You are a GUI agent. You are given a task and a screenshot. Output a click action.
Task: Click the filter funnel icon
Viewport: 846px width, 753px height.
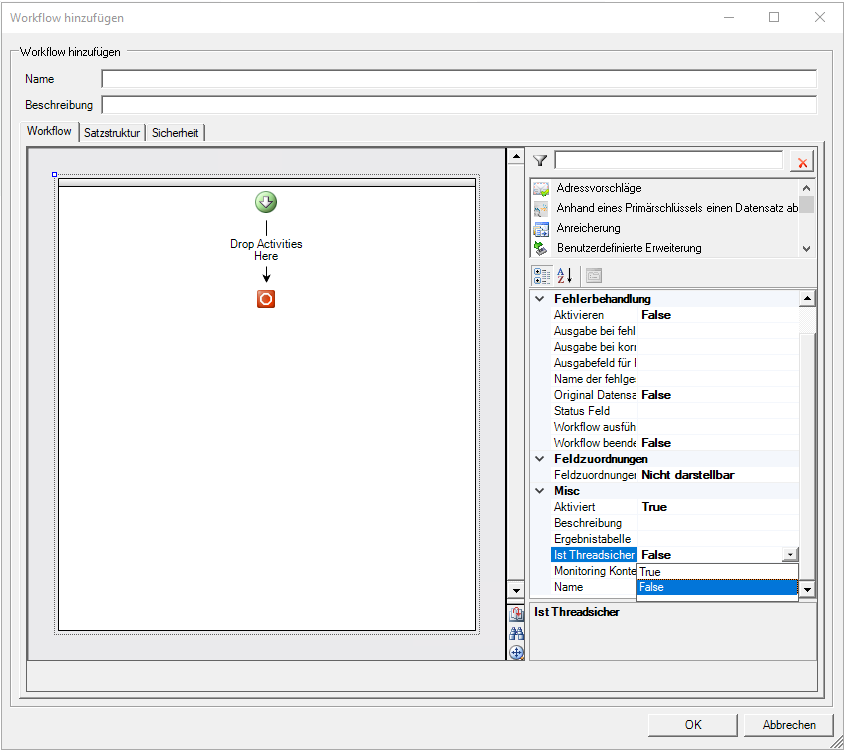point(540,161)
